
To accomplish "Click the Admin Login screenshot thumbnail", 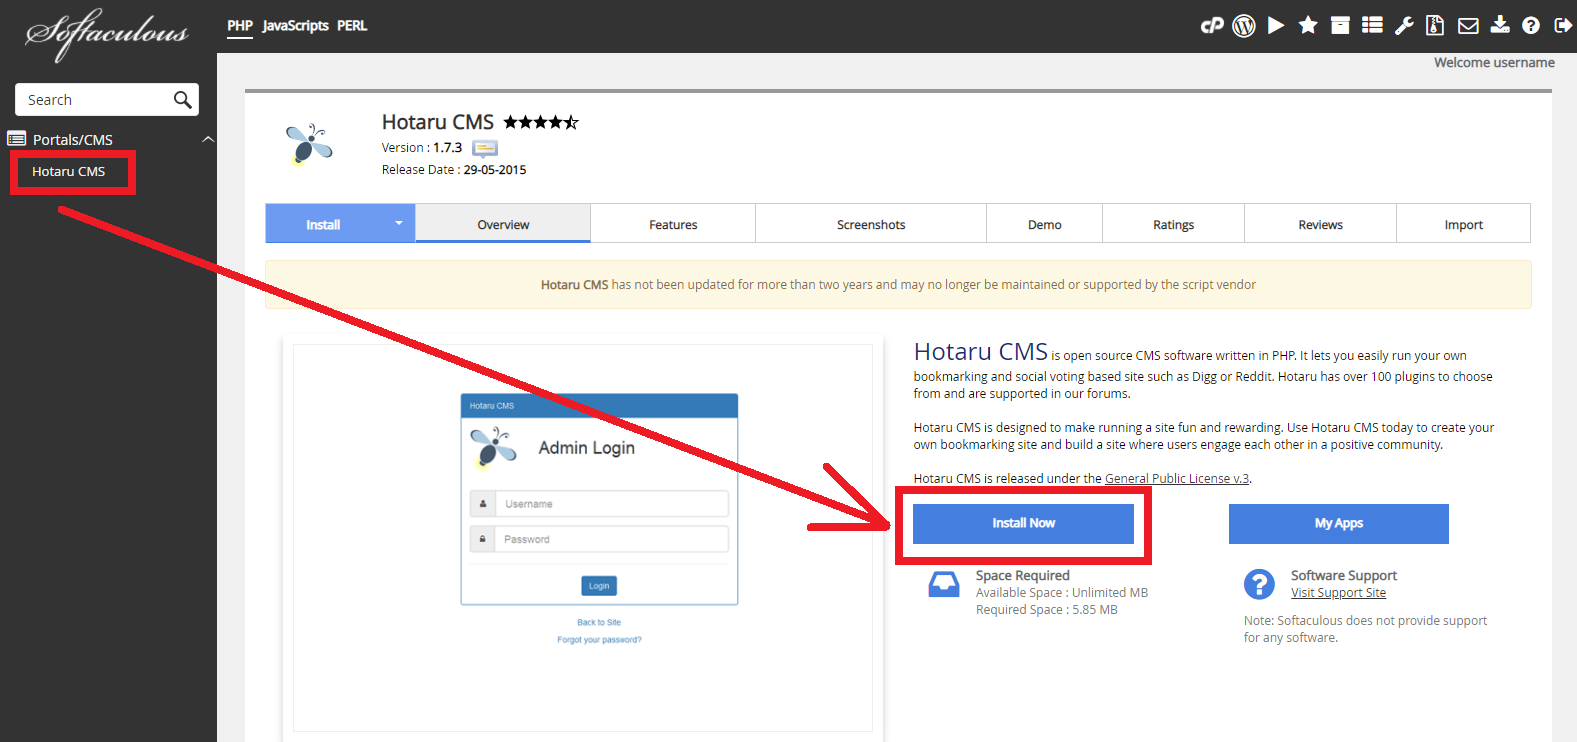I will 582,538.
